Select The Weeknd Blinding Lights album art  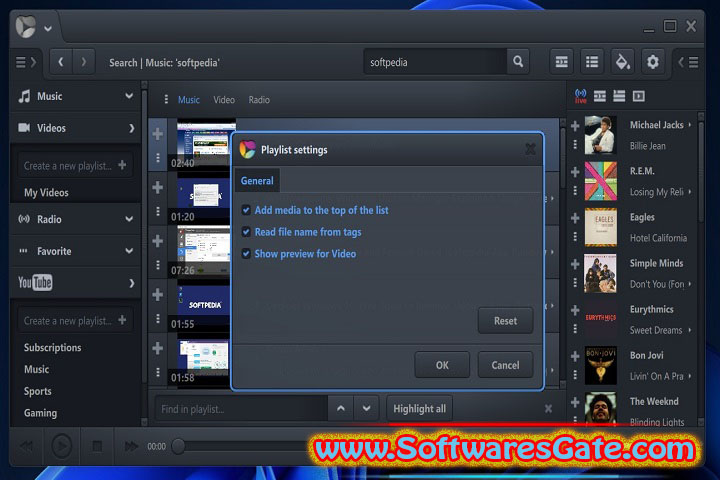click(x=601, y=408)
